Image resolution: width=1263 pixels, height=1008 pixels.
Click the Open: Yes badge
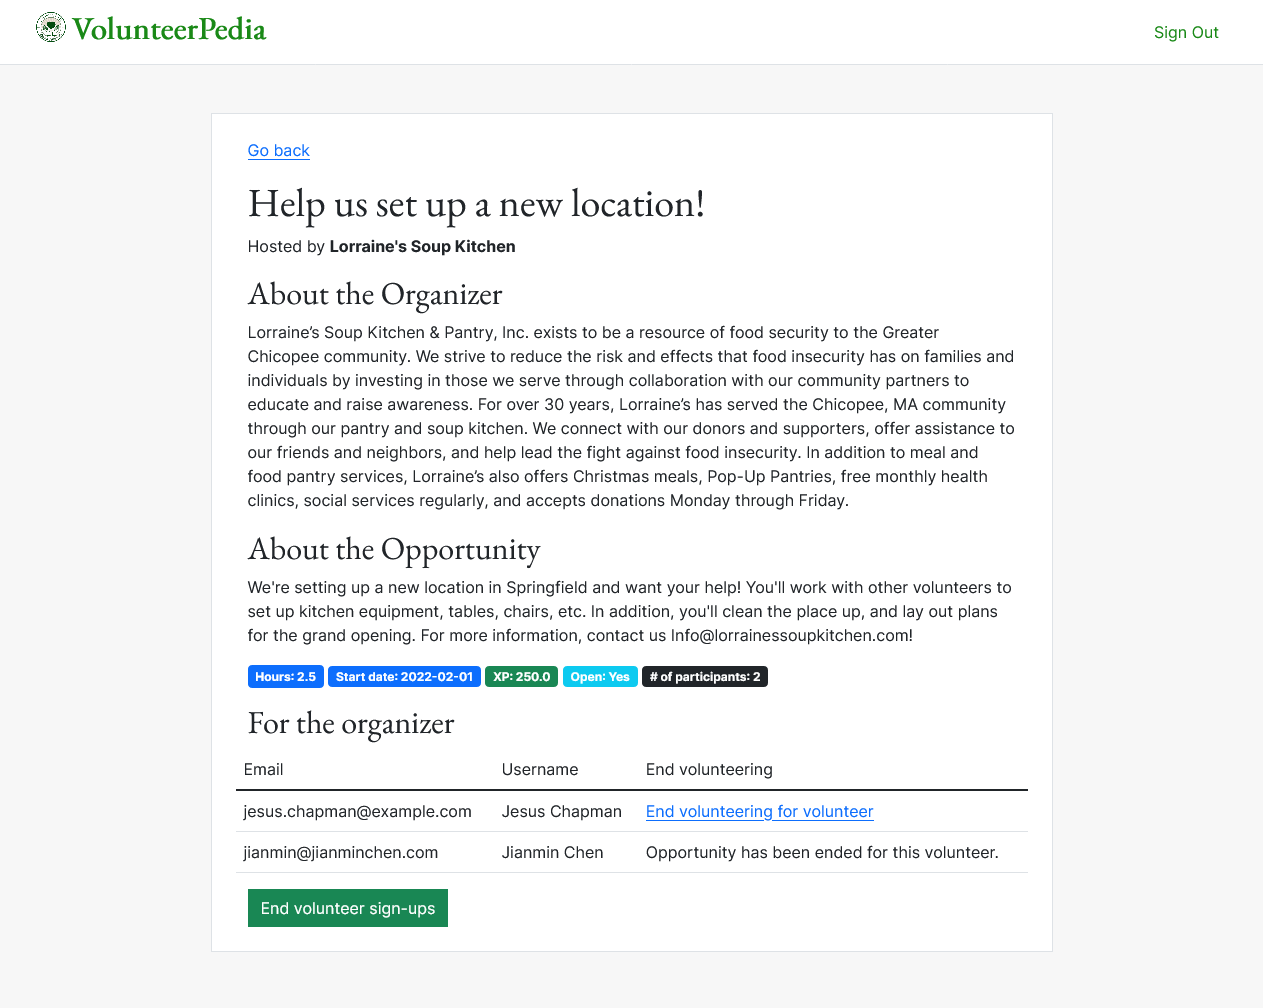tap(600, 677)
